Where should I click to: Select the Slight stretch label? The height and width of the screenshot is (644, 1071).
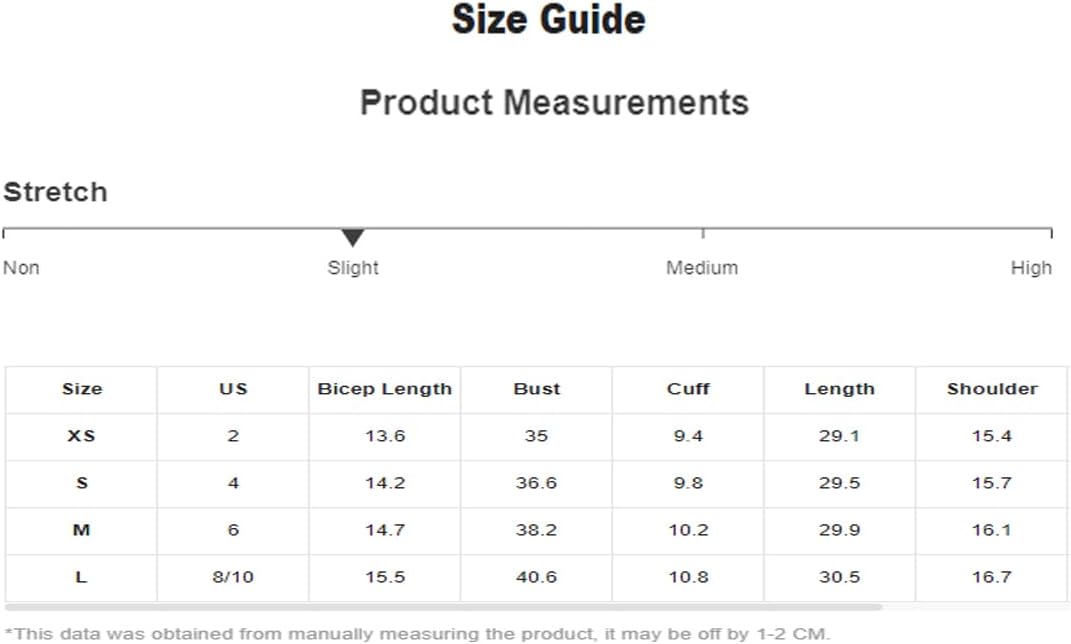[x=352, y=268]
